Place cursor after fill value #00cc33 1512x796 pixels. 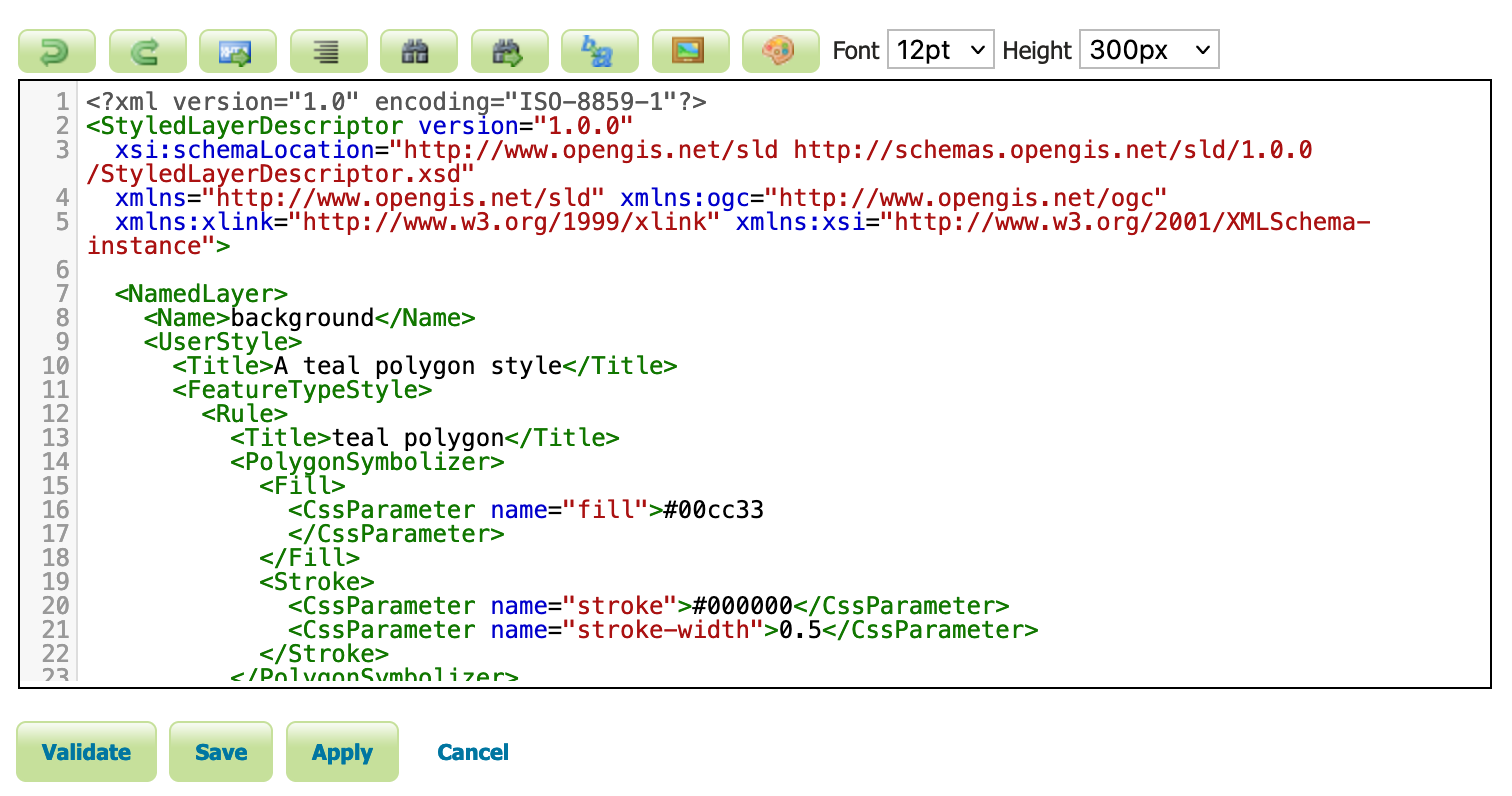[x=765, y=510]
